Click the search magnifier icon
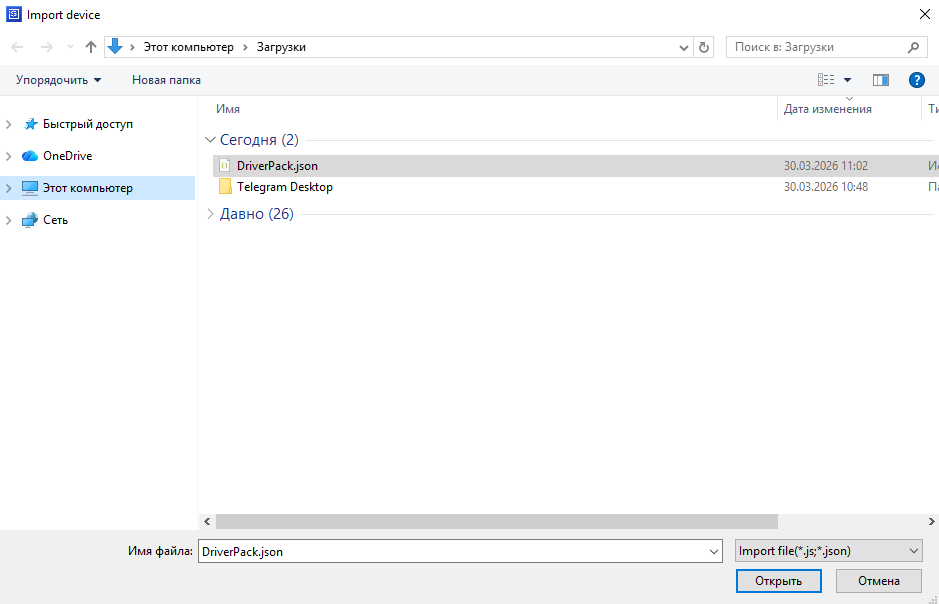Screen dimensions: 939x604 [913, 47]
